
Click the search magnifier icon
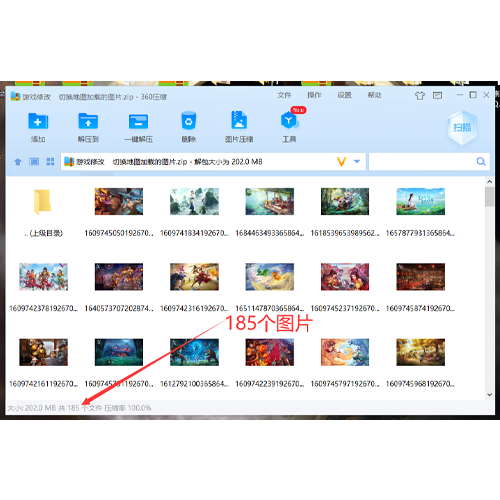point(481,162)
